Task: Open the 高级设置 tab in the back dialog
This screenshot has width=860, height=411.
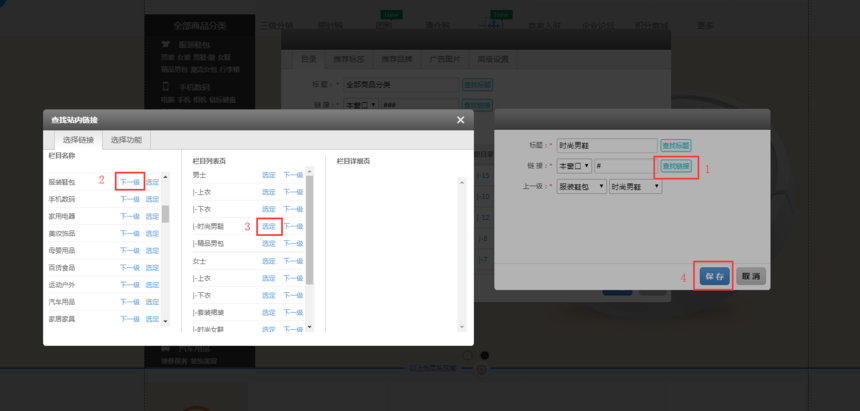Action: (x=493, y=59)
